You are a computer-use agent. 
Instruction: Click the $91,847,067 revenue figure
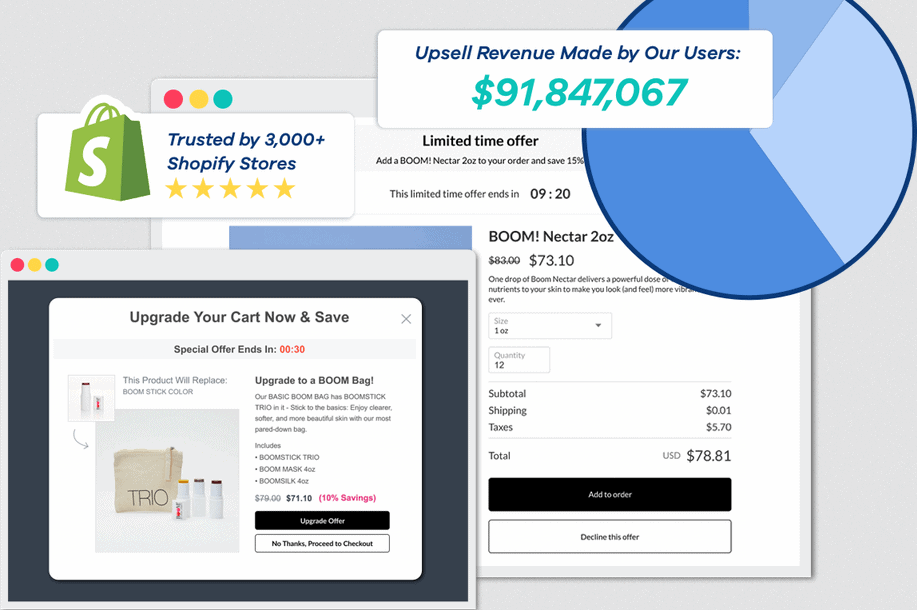(x=579, y=92)
